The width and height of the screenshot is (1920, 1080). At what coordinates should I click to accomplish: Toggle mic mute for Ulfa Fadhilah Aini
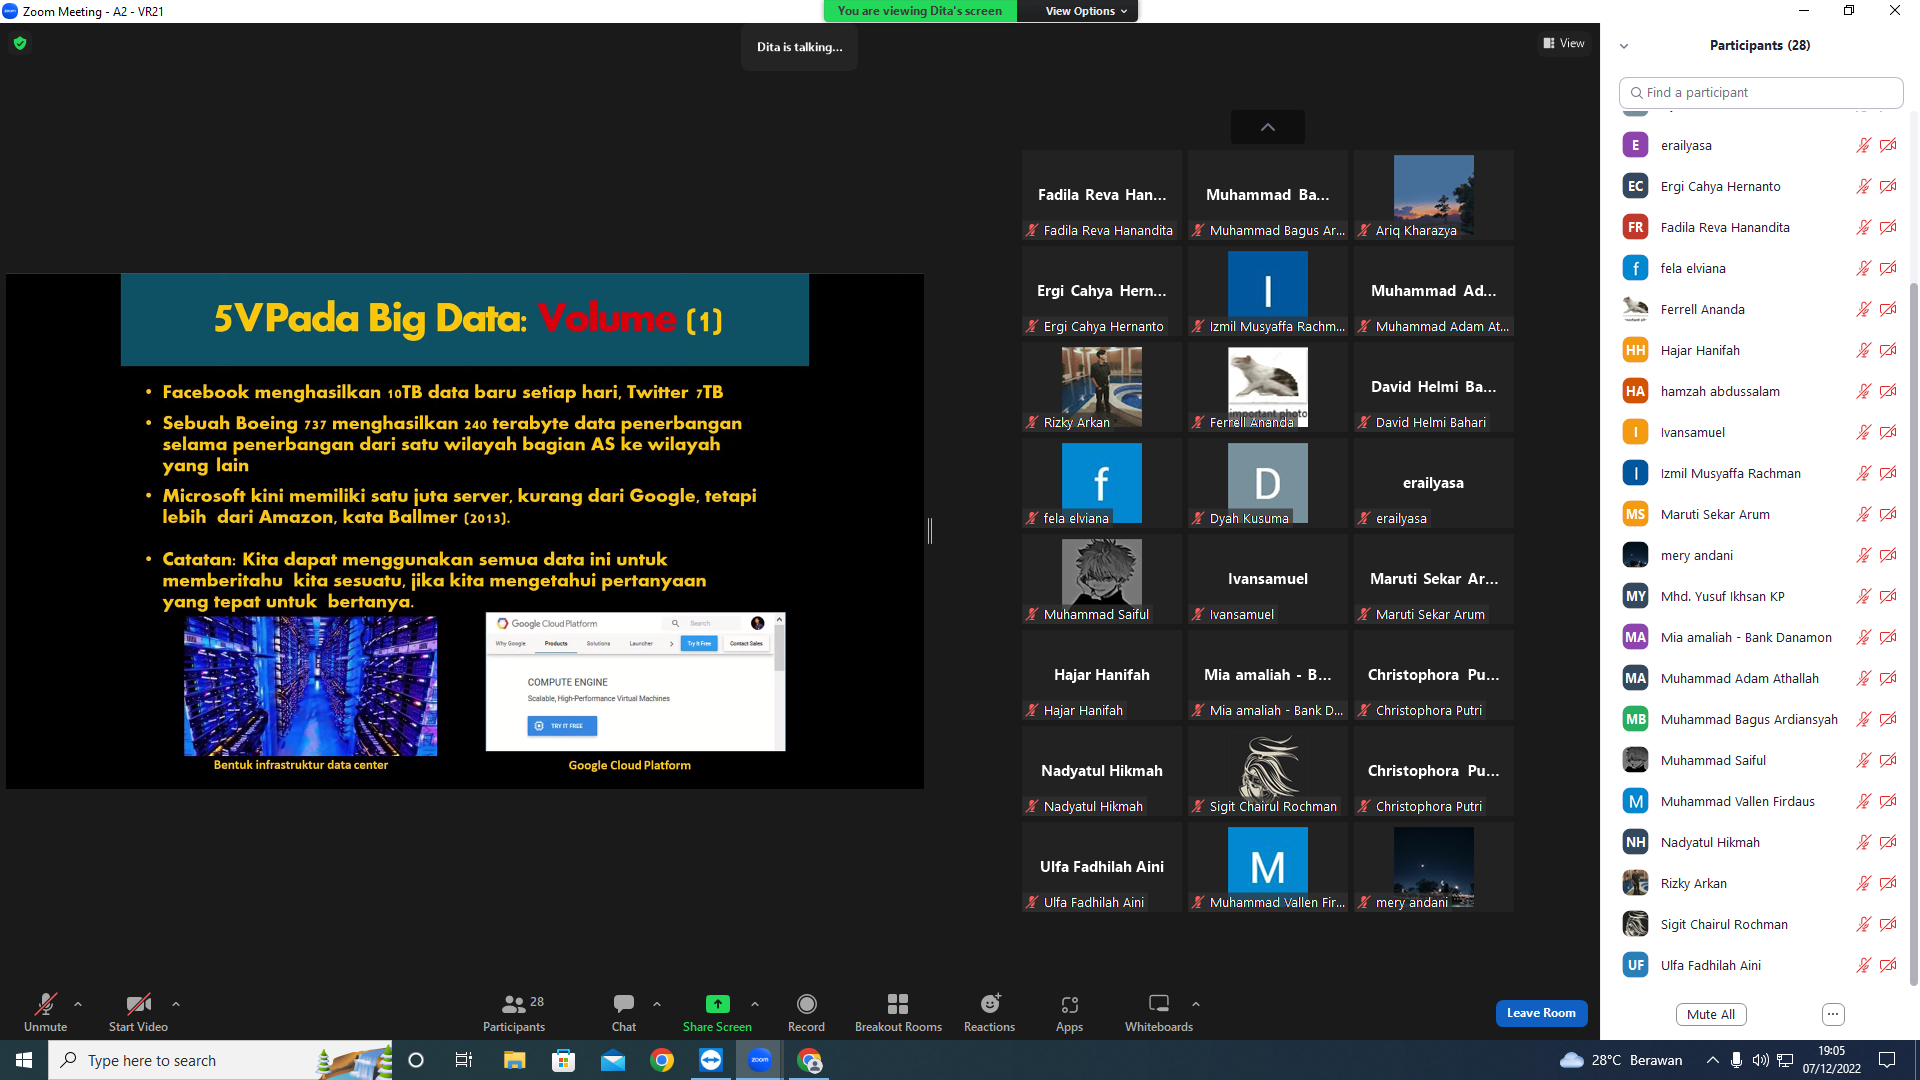pos(1863,965)
